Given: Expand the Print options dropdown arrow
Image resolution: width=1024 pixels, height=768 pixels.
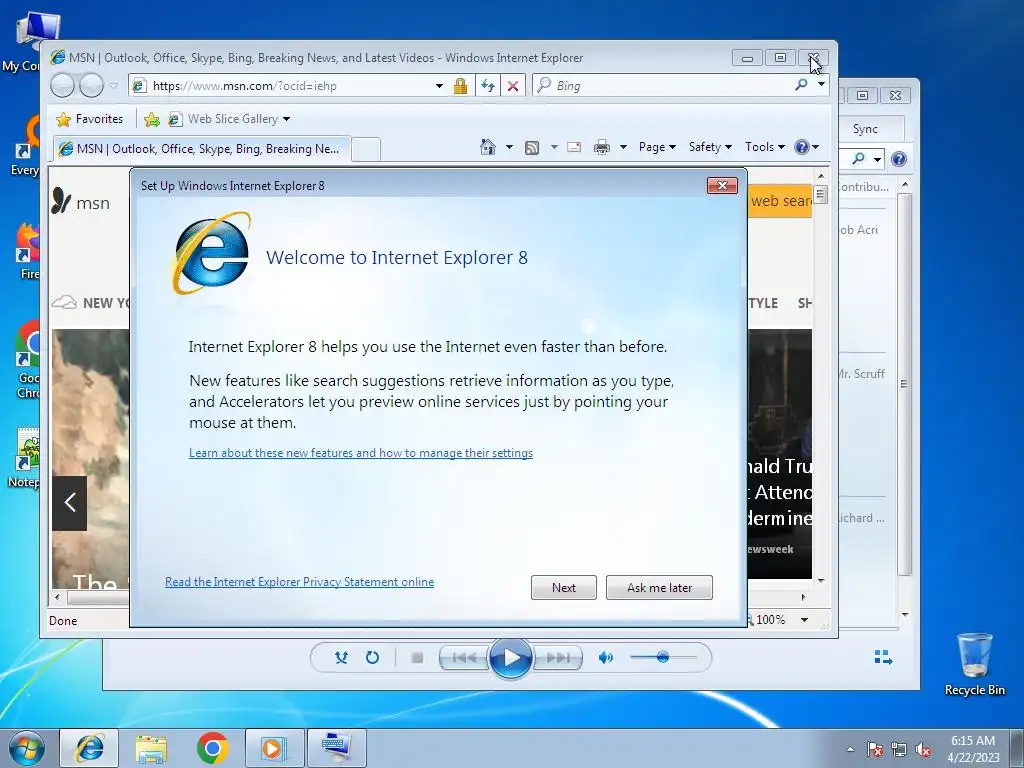Looking at the screenshot, I should tap(624, 147).
